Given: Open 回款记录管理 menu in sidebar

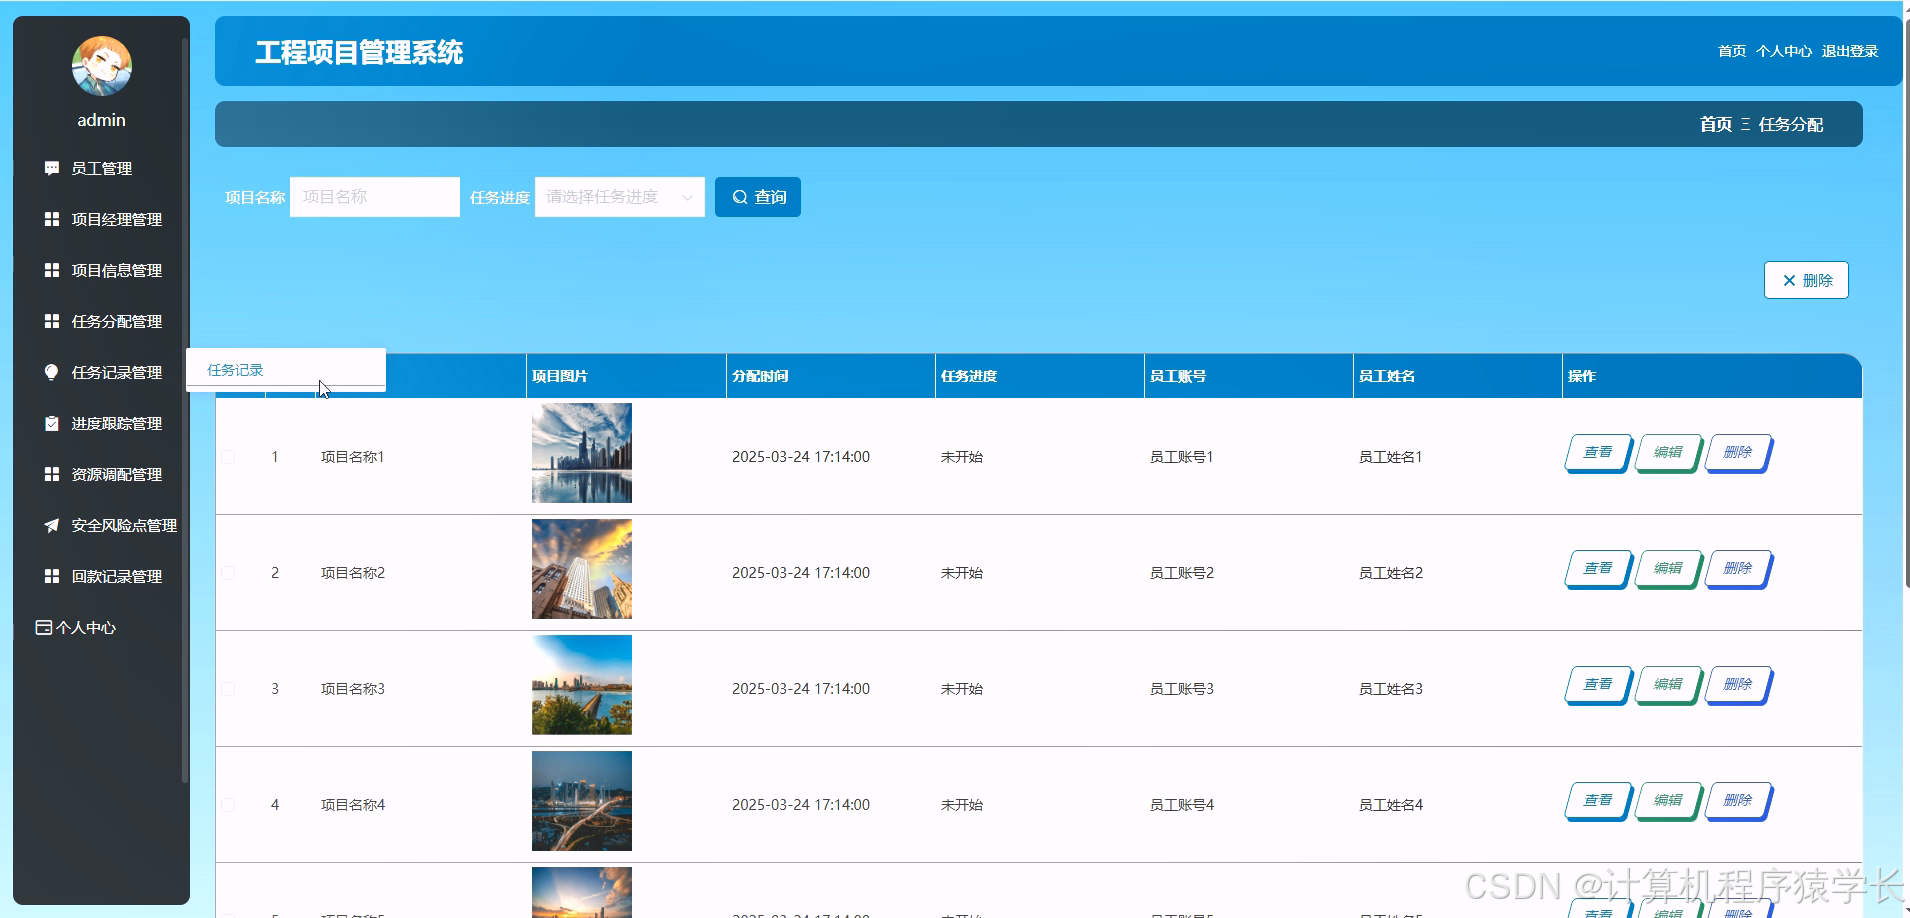Looking at the screenshot, I should click(101, 576).
